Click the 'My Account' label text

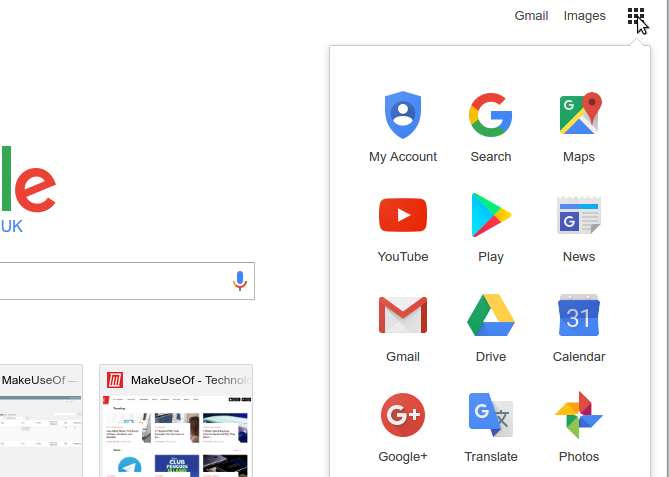[x=403, y=157]
